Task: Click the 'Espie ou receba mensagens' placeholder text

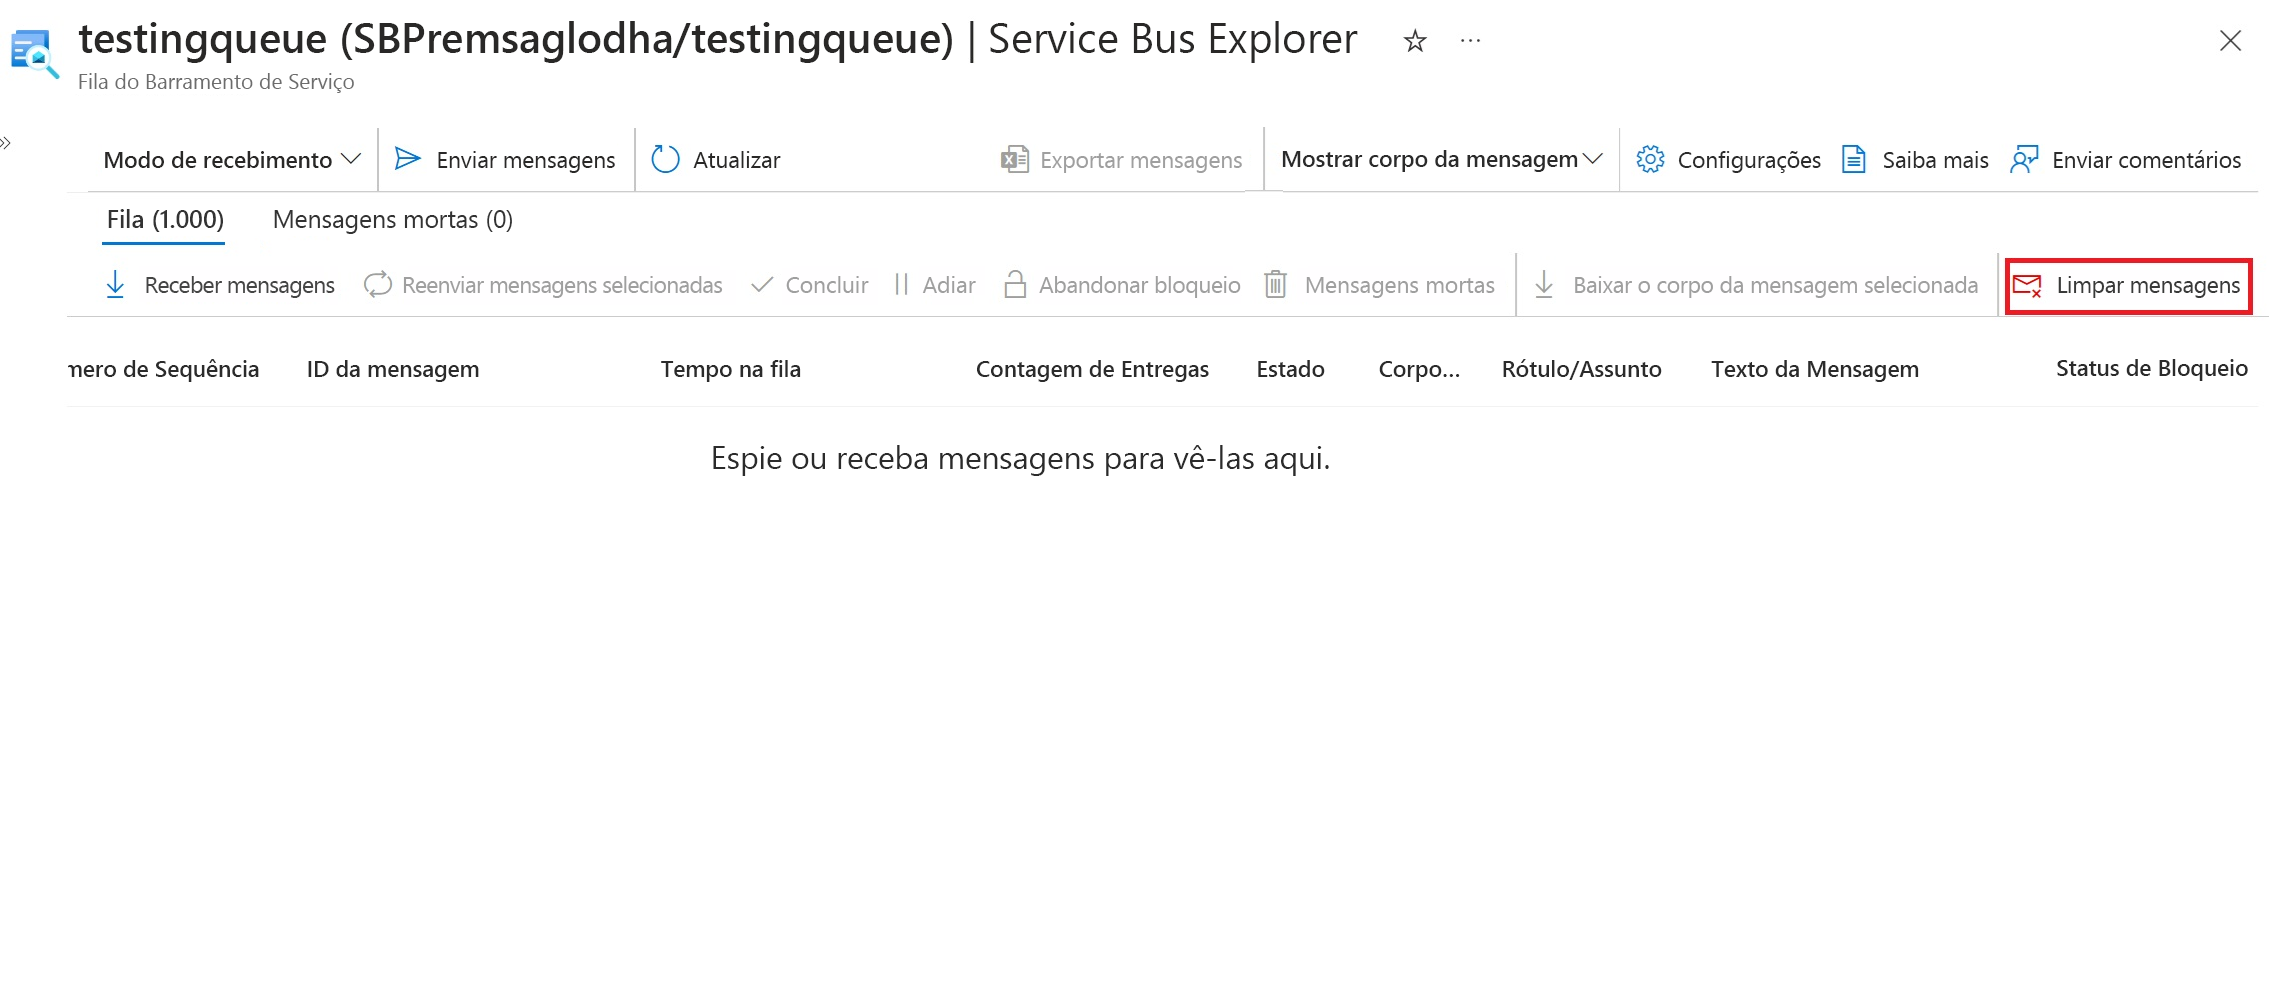Action: coord(1020,459)
